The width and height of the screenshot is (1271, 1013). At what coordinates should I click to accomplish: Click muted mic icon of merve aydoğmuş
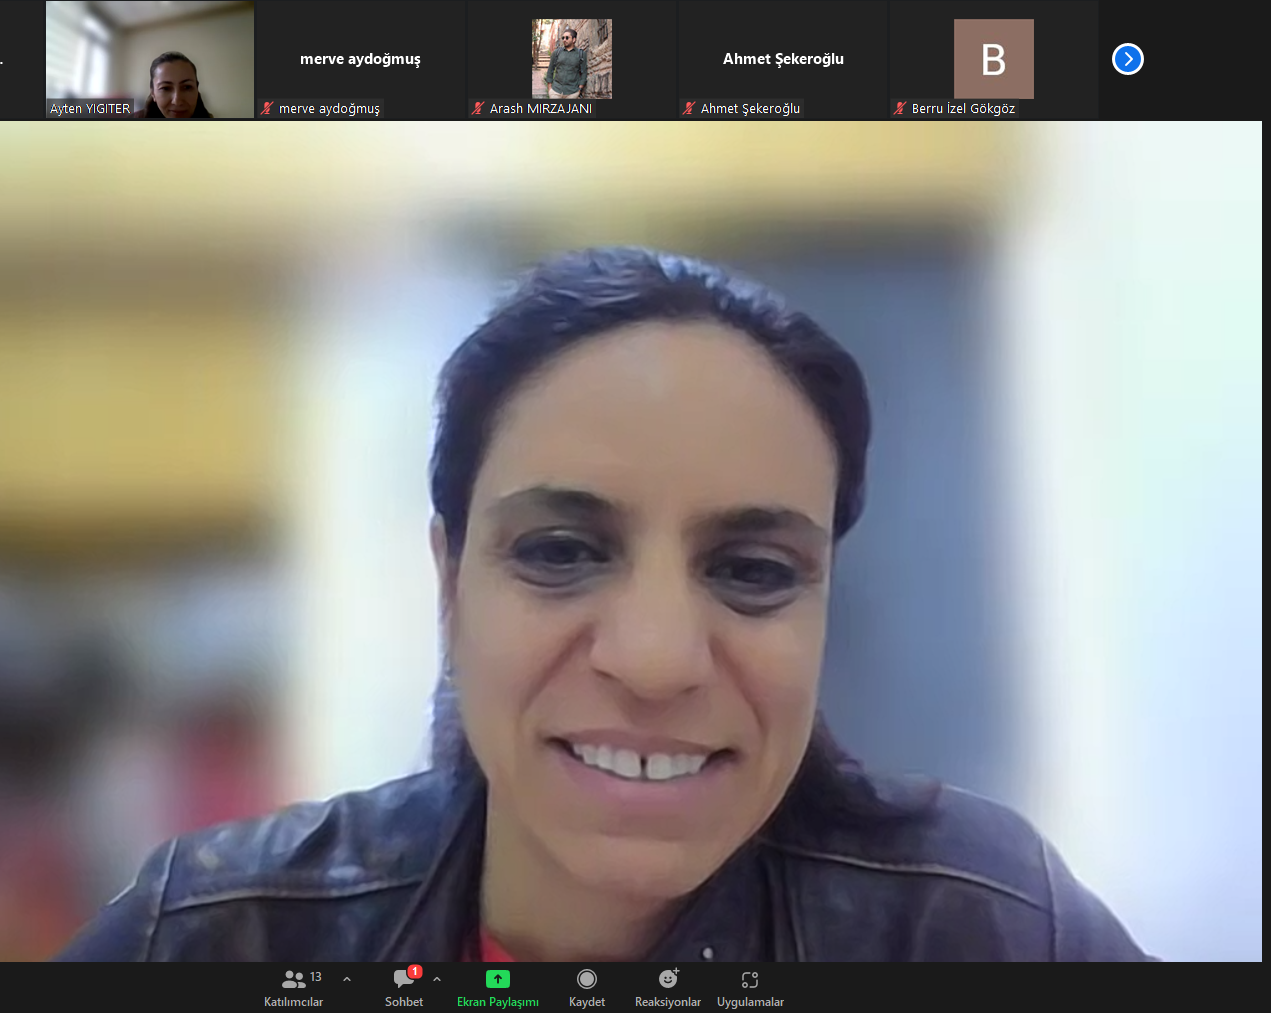tap(267, 108)
